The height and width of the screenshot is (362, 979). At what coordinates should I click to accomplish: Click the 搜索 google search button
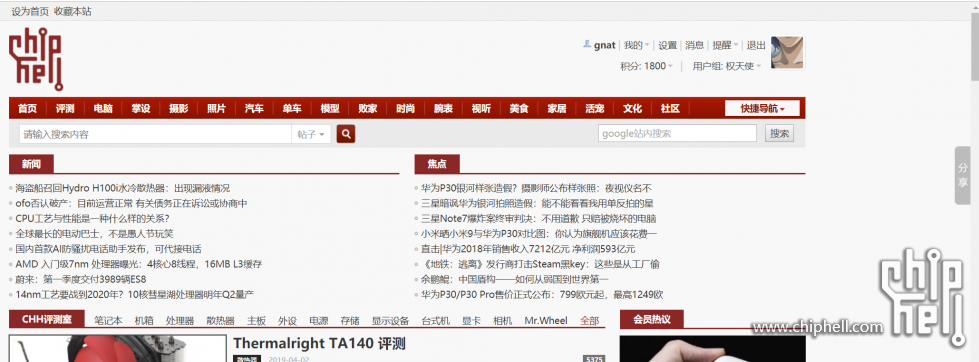[x=779, y=134]
